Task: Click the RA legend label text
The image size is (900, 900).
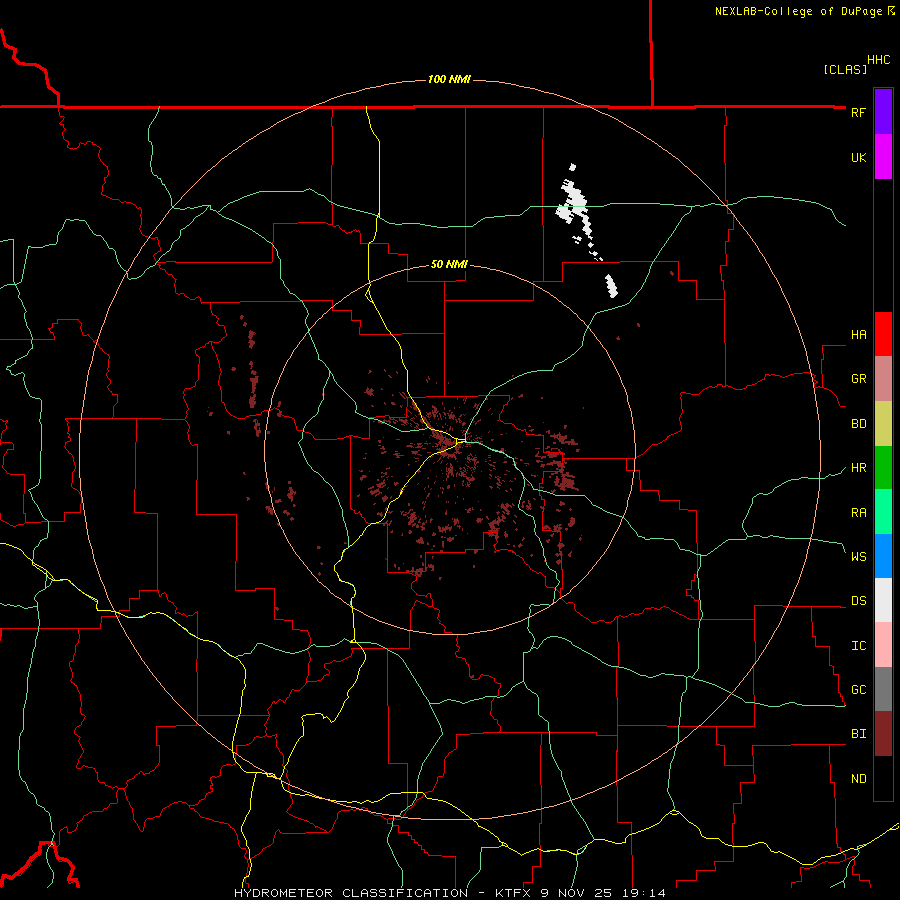Action: point(859,512)
